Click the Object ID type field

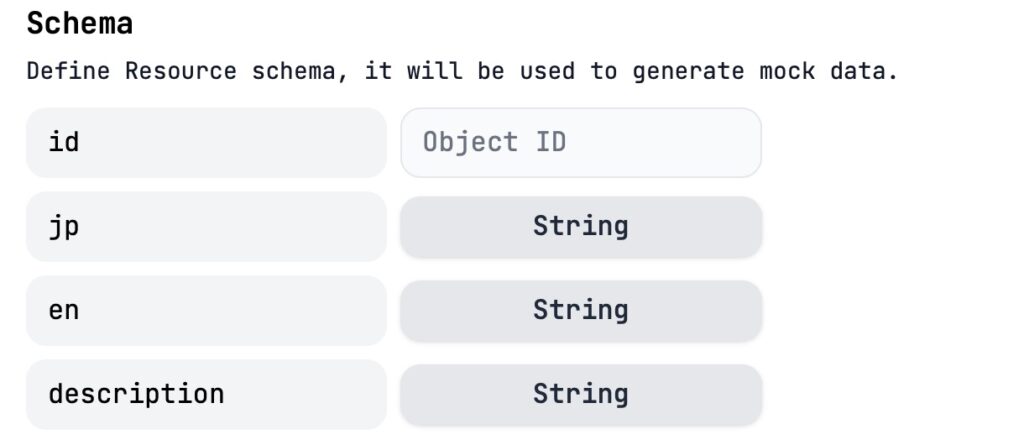pyautogui.click(x=580, y=143)
